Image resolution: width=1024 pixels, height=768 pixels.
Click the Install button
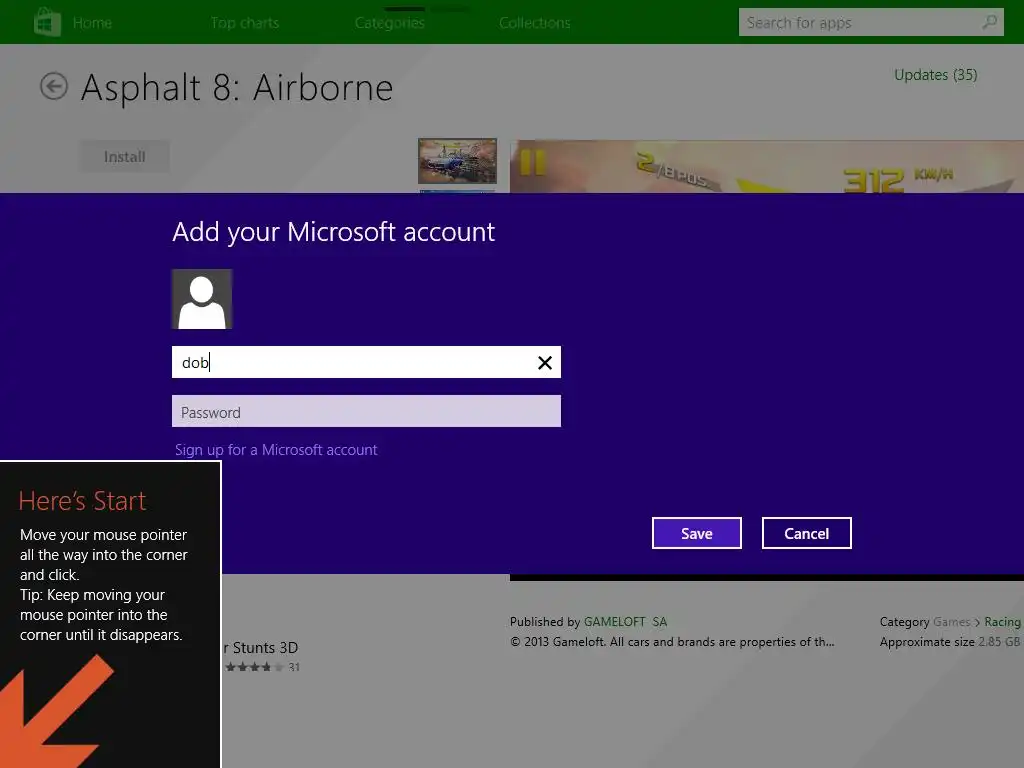125,157
